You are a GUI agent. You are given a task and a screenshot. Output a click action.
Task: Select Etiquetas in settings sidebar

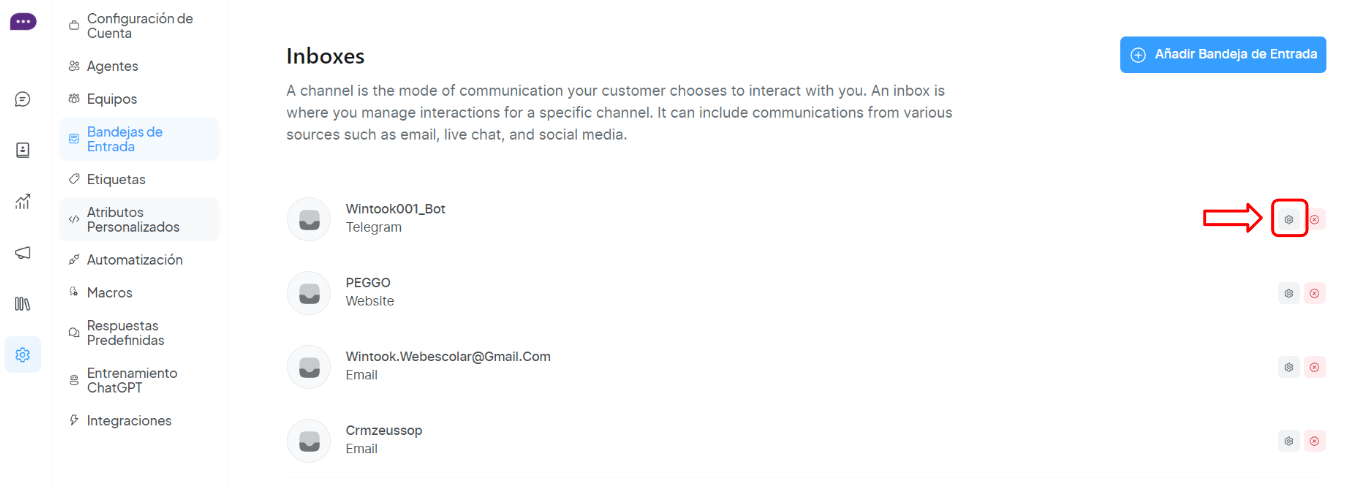pyautogui.click(x=116, y=180)
